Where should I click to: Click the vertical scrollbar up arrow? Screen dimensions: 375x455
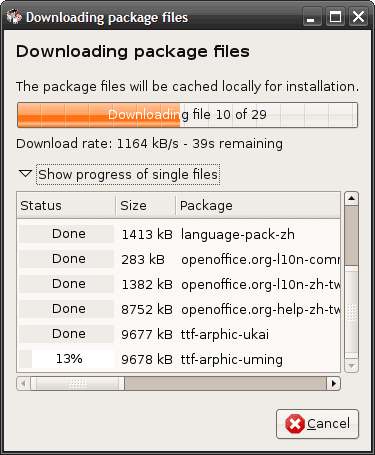click(x=351, y=199)
